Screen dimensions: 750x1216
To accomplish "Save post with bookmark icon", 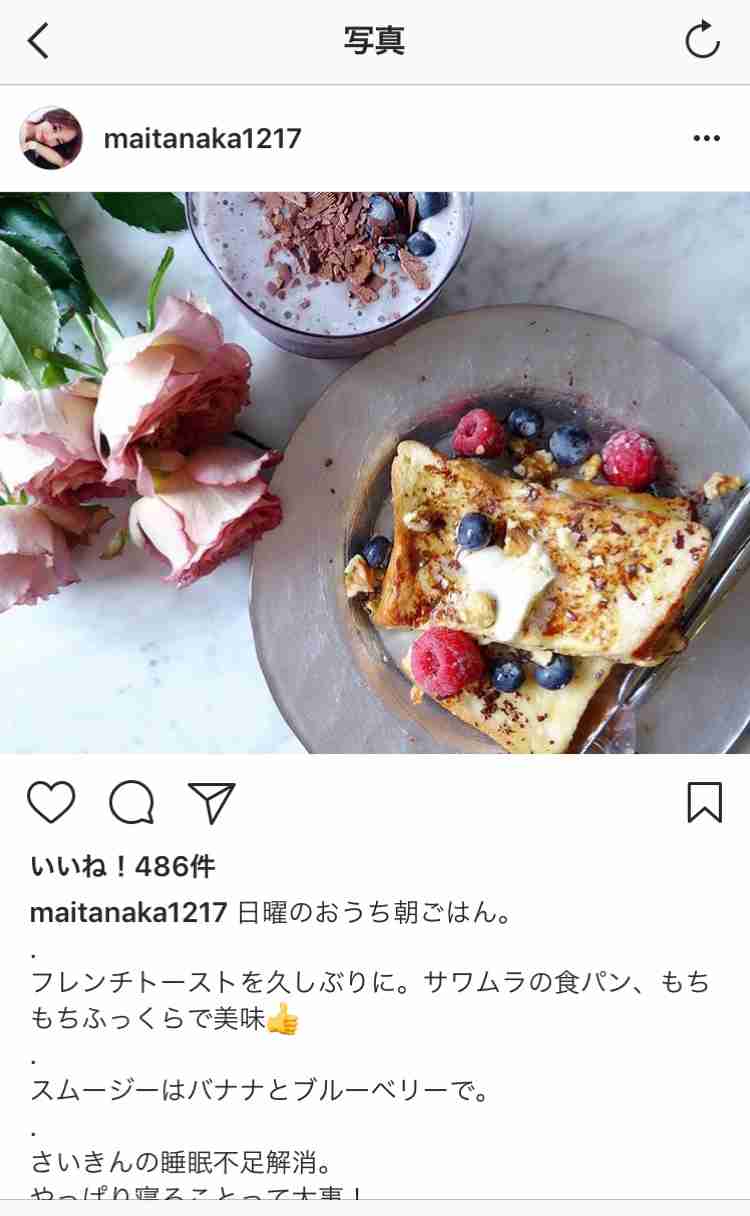I will 705,802.
